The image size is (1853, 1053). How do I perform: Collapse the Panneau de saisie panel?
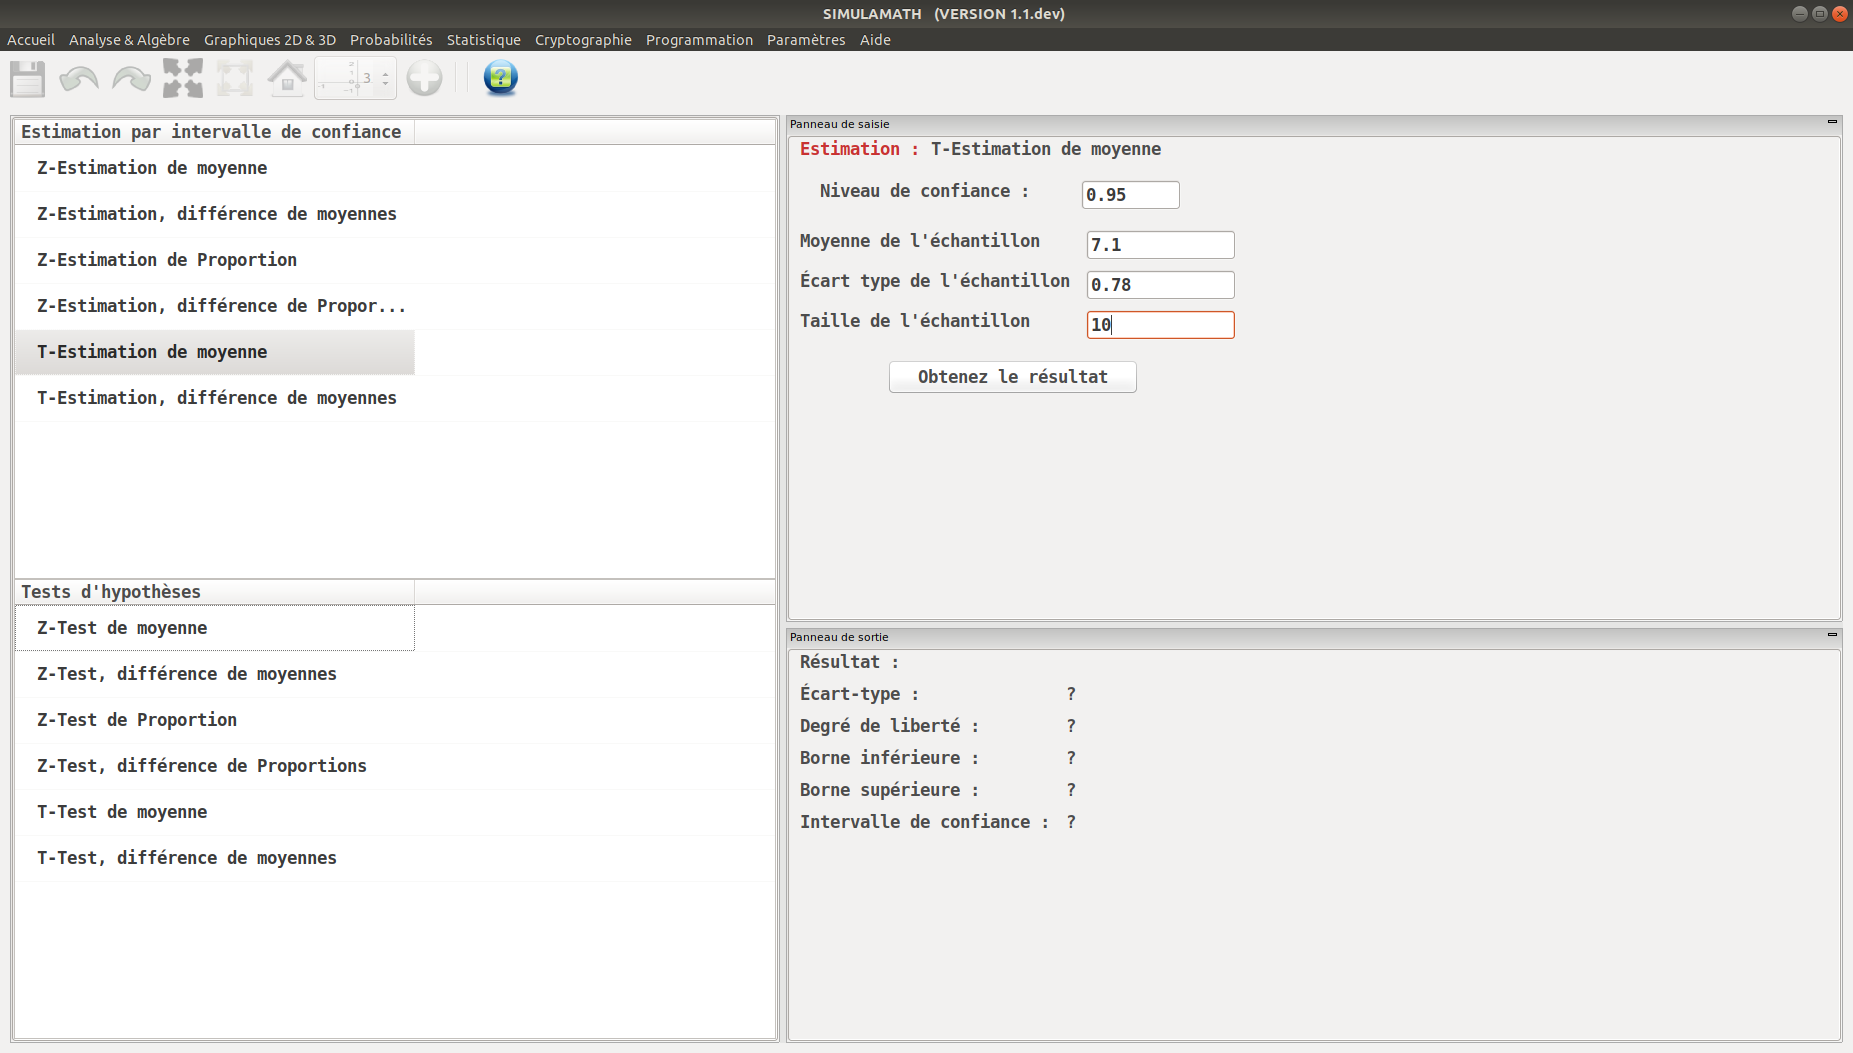coord(1832,122)
